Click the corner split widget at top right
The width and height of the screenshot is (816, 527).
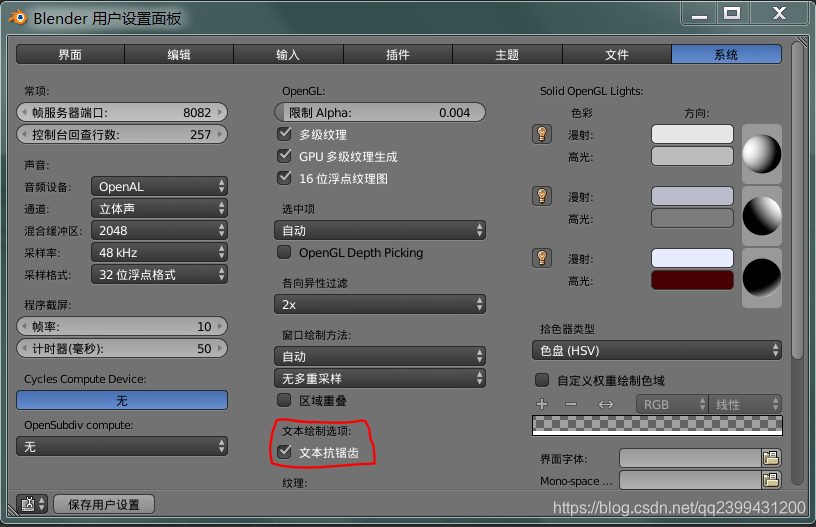point(801,42)
